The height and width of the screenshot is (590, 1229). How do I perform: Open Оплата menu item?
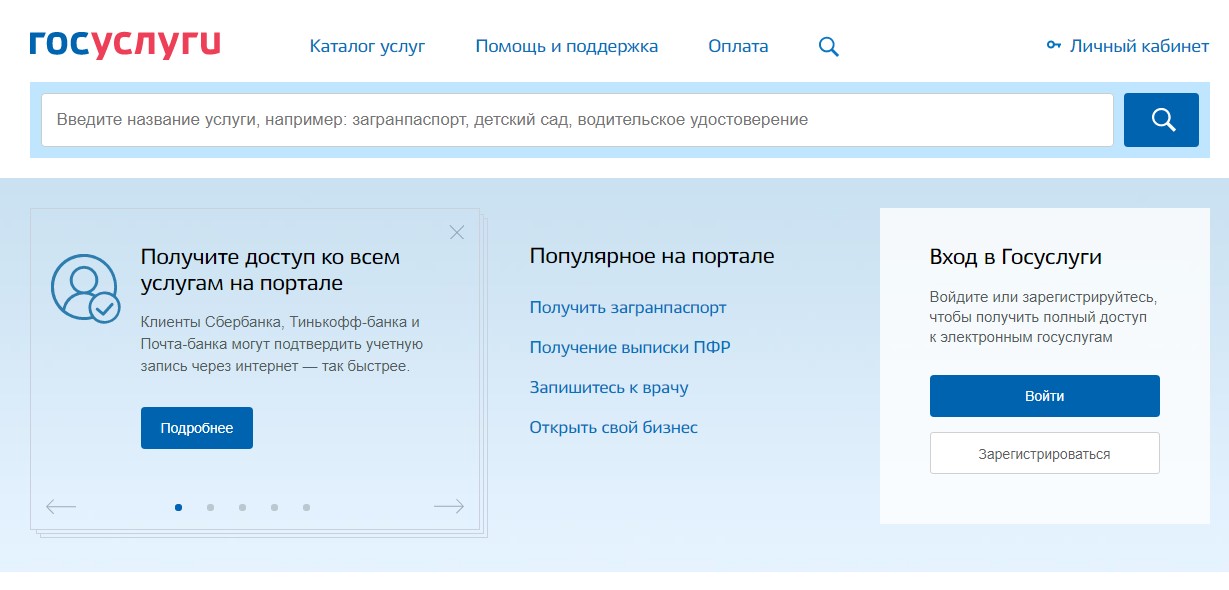[x=738, y=46]
